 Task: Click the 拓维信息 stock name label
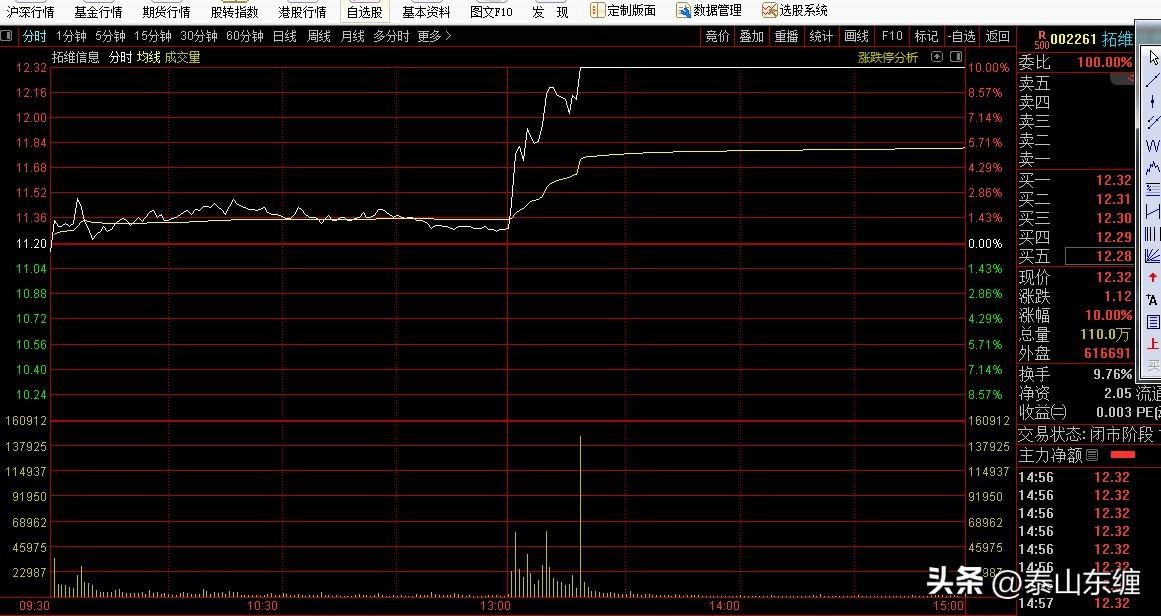[76, 57]
